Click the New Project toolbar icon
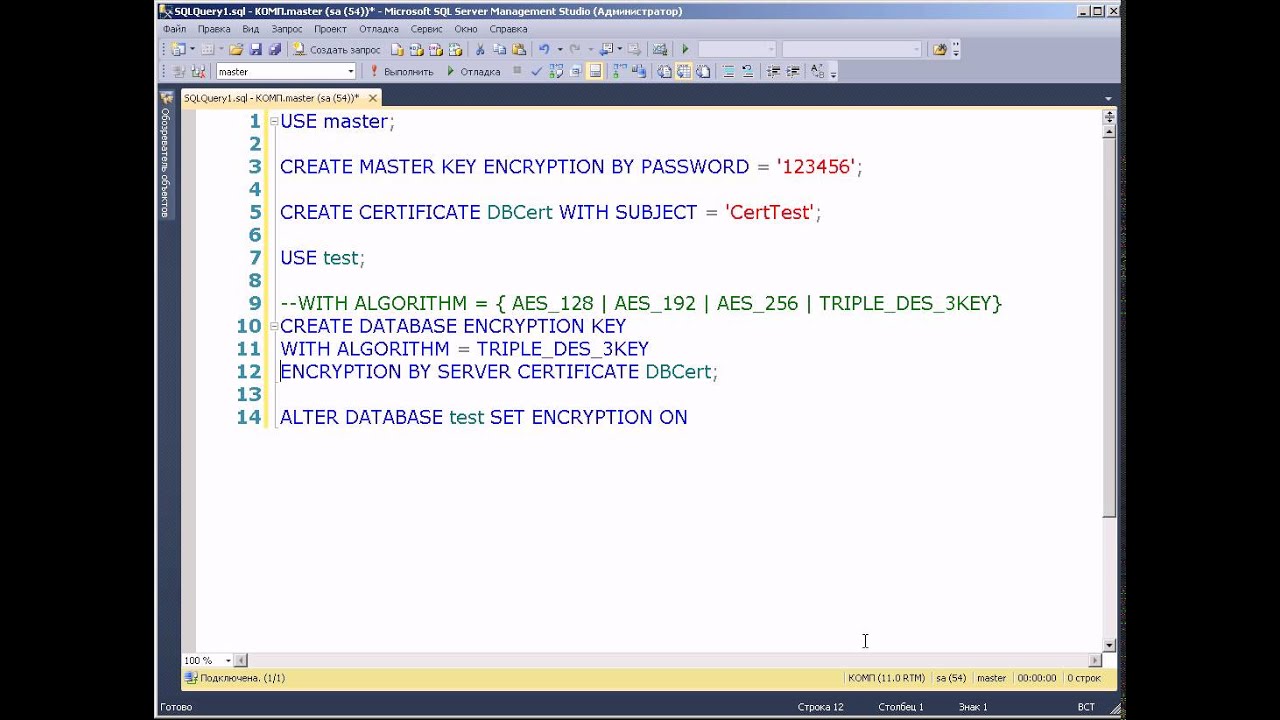Viewport: 1280px width, 720px height. click(178, 49)
